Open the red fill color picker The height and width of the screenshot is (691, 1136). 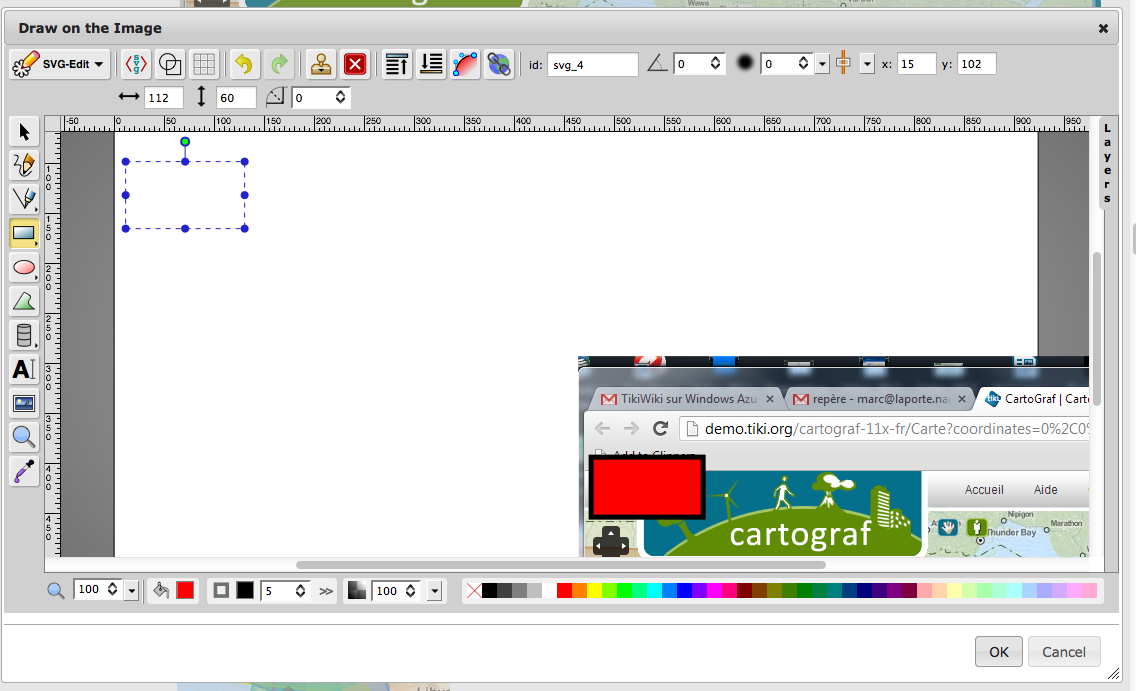(x=185, y=590)
